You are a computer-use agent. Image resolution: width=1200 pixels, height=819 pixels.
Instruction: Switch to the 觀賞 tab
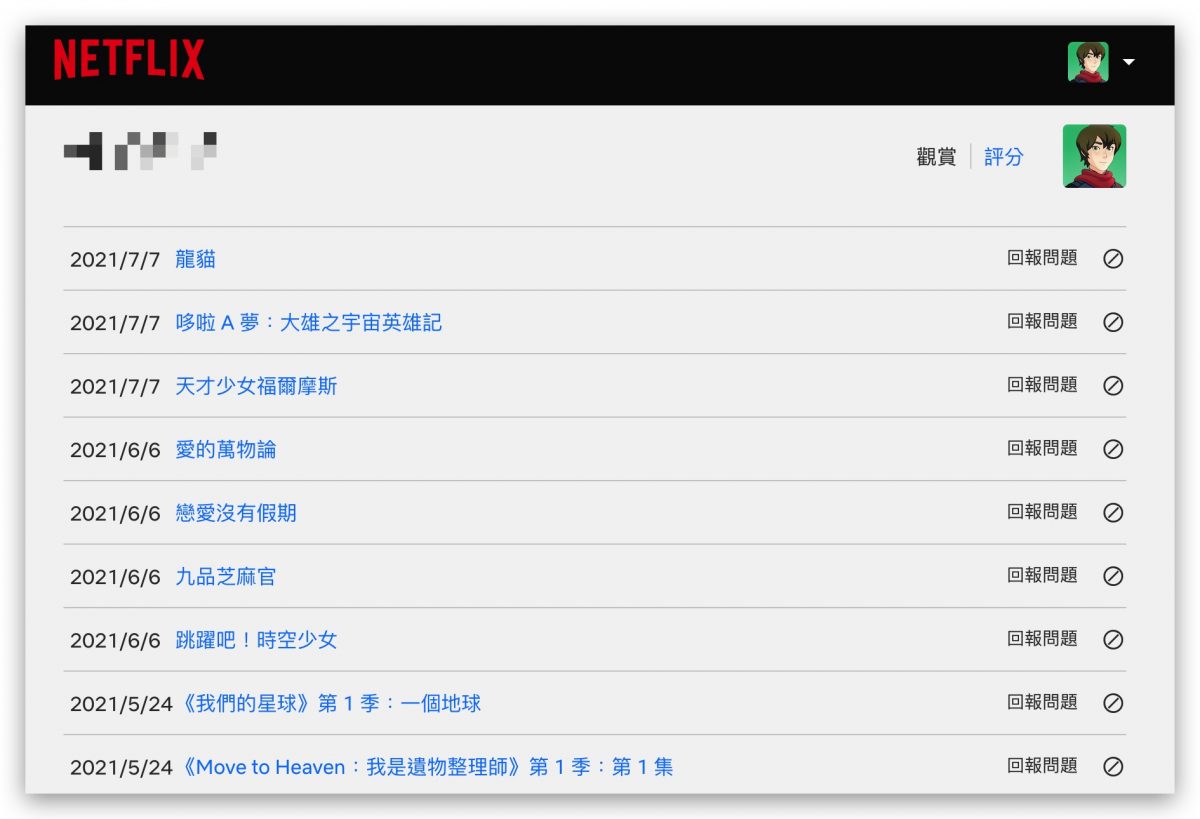pyautogui.click(x=936, y=157)
